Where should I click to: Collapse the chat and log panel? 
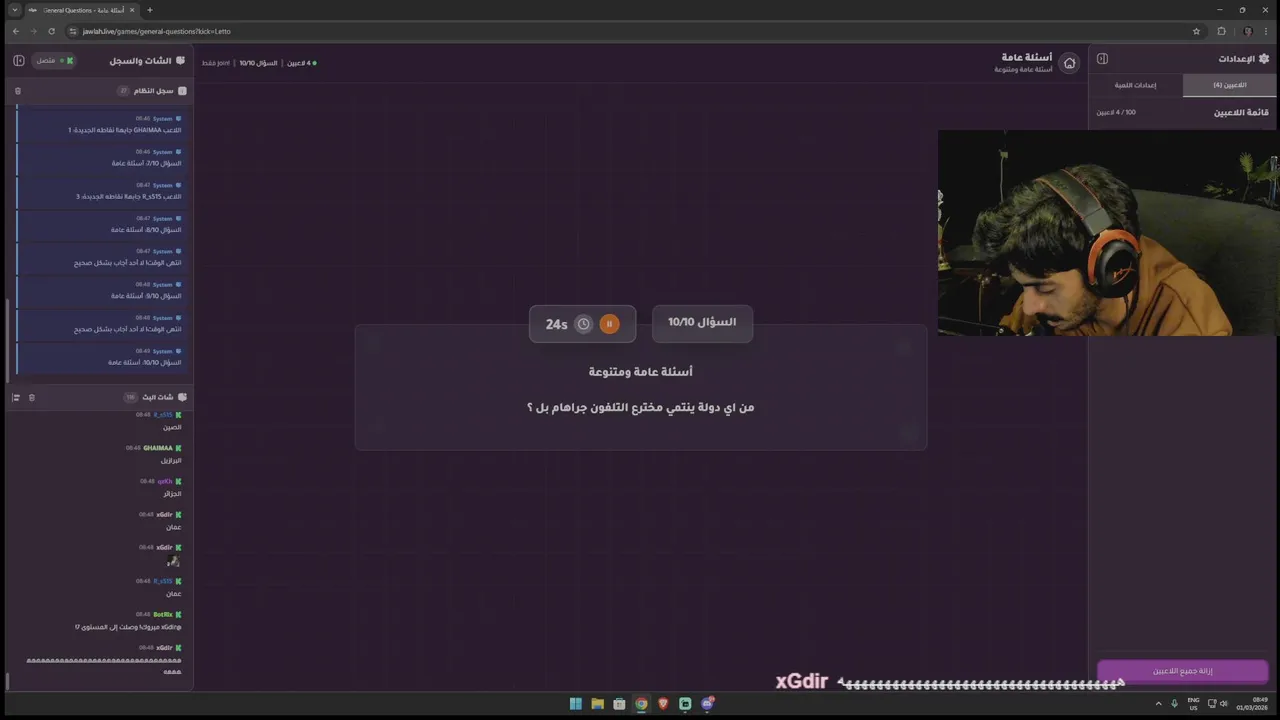(x=19, y=61)
